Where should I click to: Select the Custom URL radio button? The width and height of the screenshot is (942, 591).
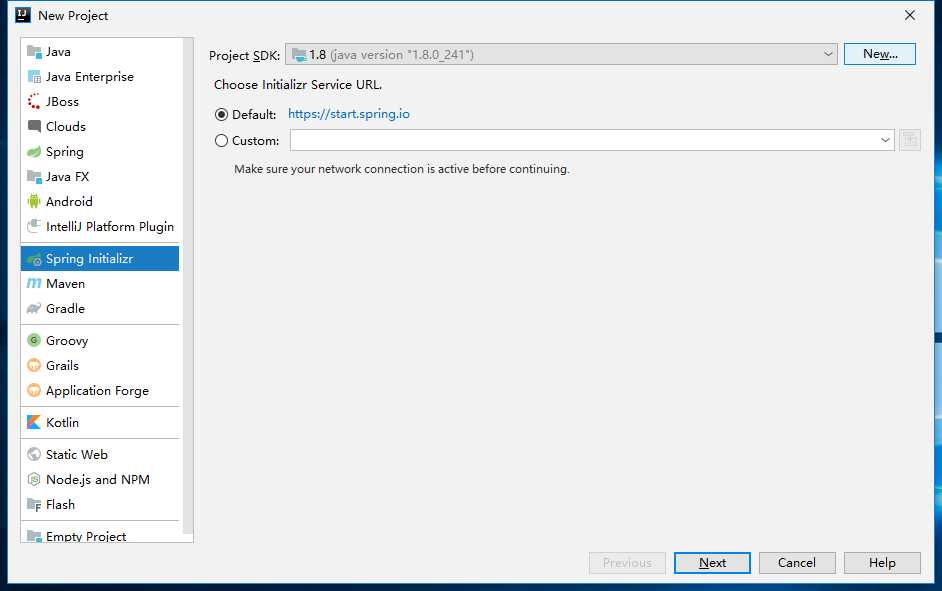(x=222, y=141)
